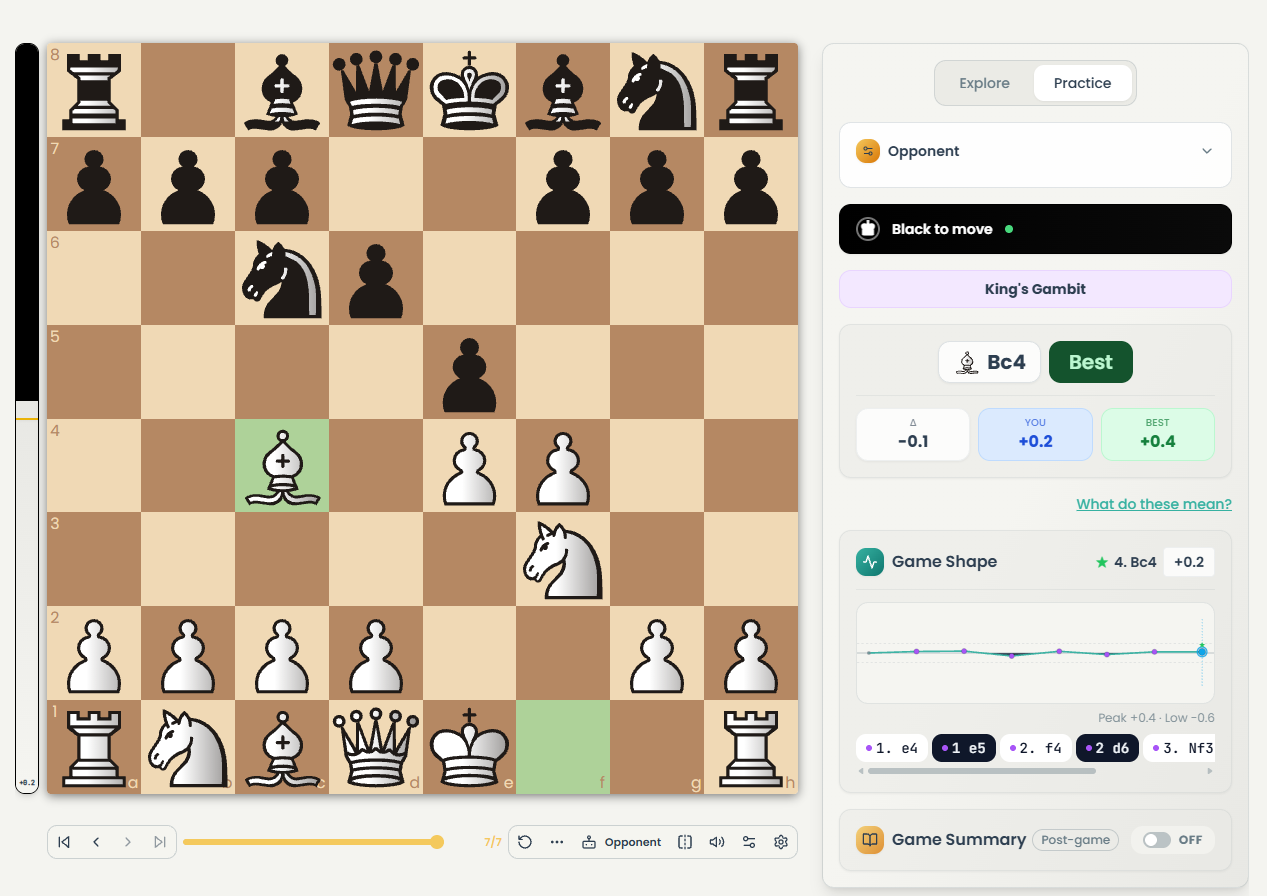Open settings via the gear icon
This screenshot has width=1267, height=896.
point(781,842)
